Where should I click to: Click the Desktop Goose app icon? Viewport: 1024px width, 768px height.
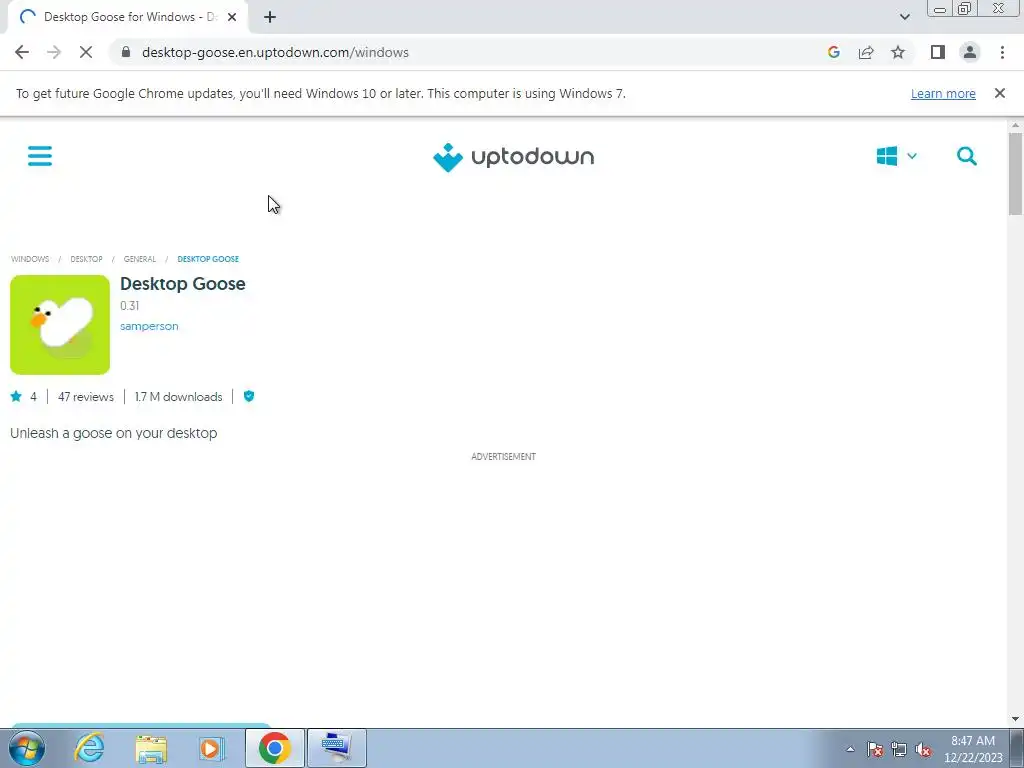tap(60, 325)
